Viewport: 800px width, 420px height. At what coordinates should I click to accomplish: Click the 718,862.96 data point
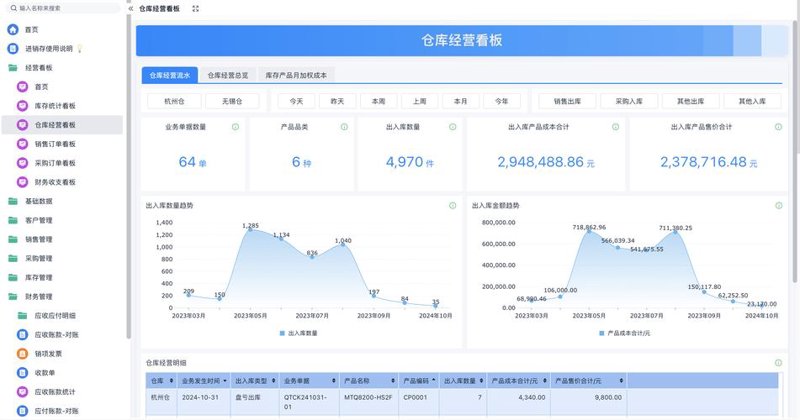(x=589, y=231)
